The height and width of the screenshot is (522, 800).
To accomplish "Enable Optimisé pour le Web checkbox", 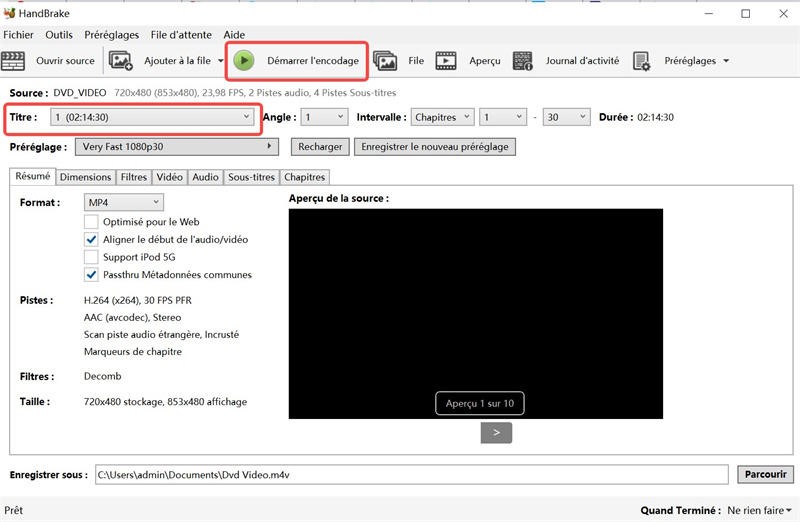I will (x=91, y=221).
